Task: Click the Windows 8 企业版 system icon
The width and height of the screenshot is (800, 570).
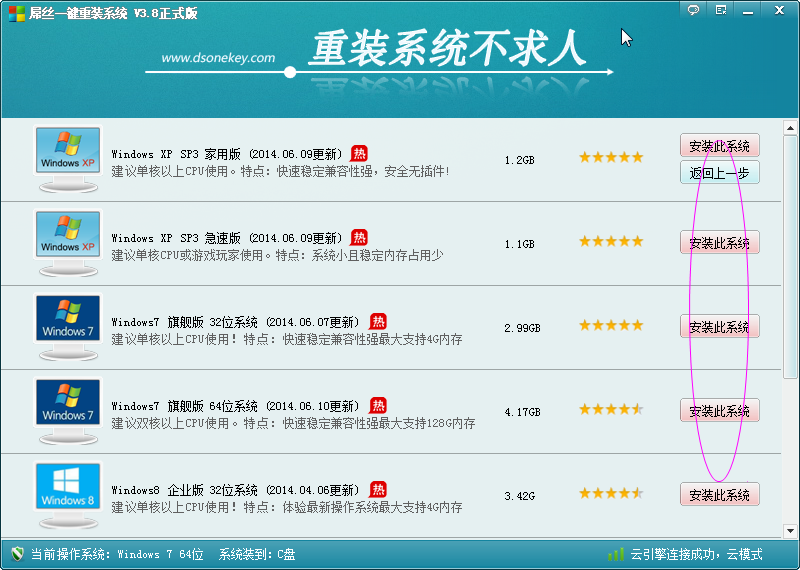Action: click(68, 490)
